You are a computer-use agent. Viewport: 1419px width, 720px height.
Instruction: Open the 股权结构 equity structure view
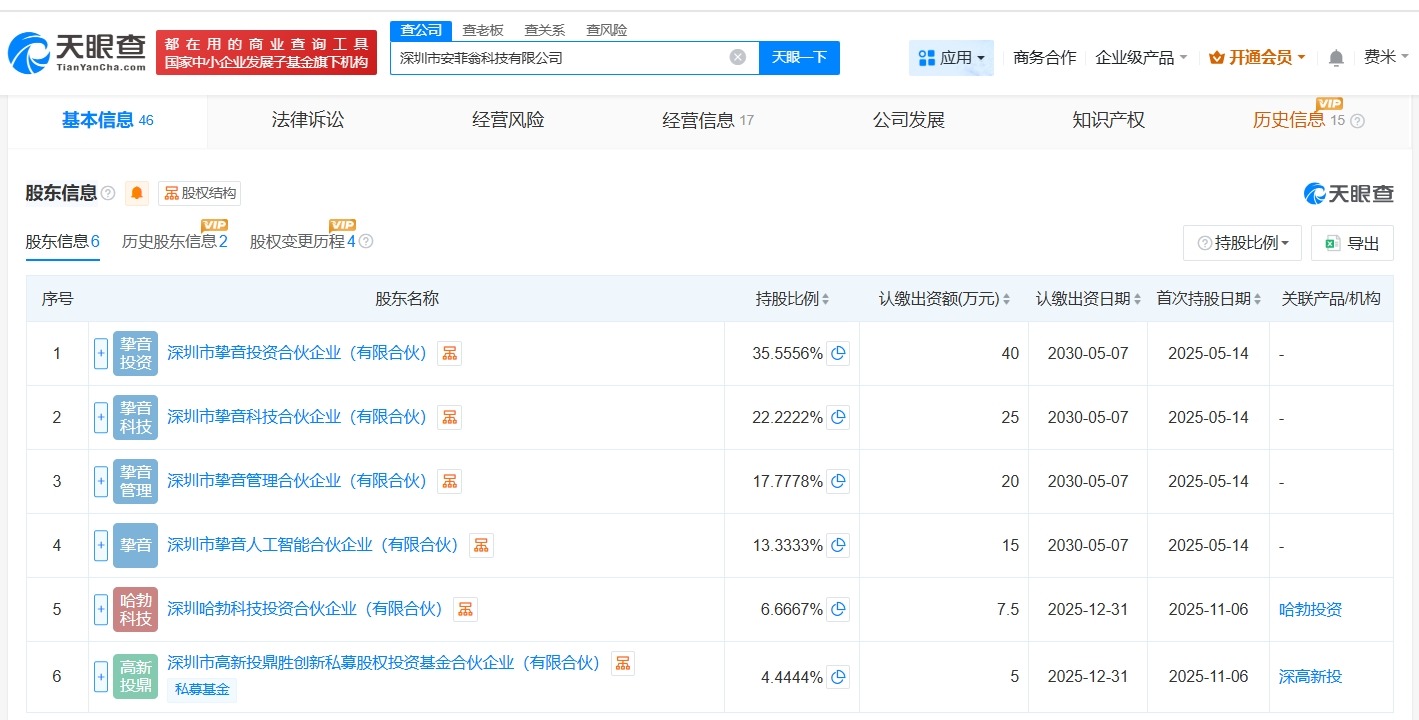click(x=202, y=193)
